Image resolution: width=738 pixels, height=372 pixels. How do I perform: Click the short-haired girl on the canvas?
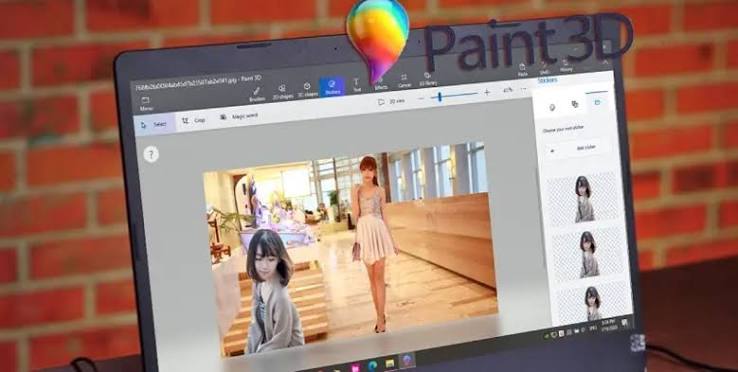click(x=272, y=292)
